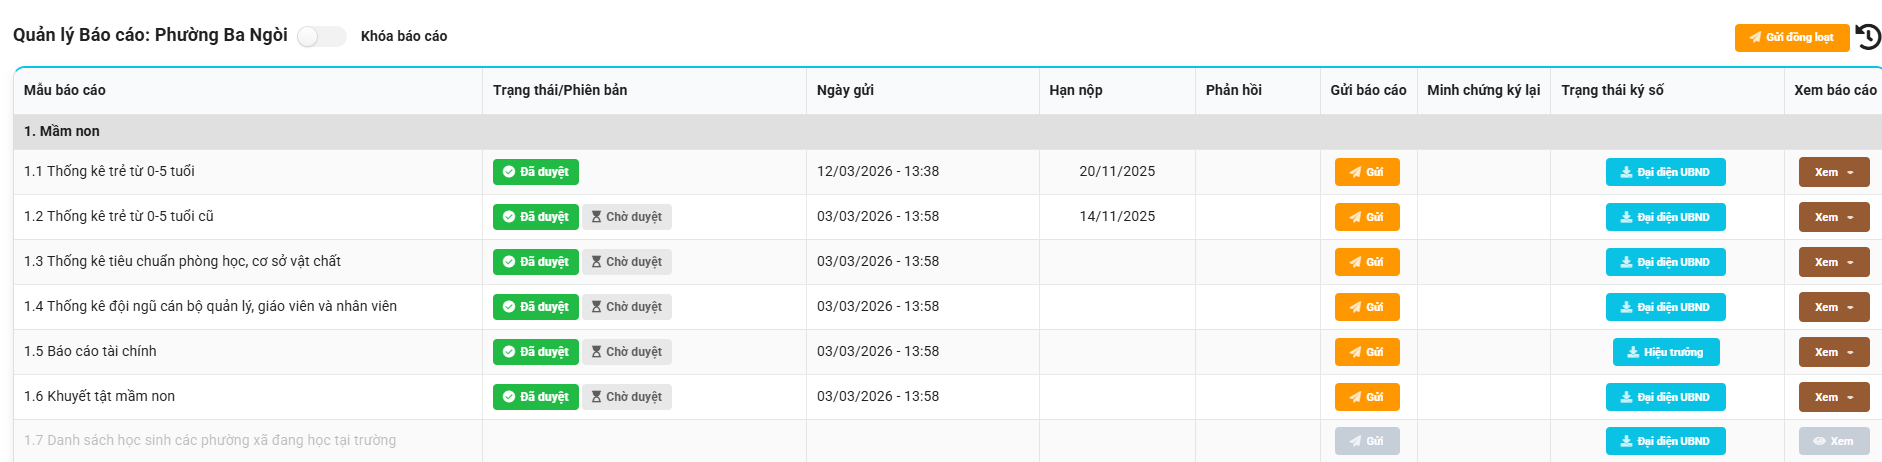The image size is (1882, 462).
Task: Click the 'Gửi đồng loạt' bulk send button
Action: (1792, 37)
